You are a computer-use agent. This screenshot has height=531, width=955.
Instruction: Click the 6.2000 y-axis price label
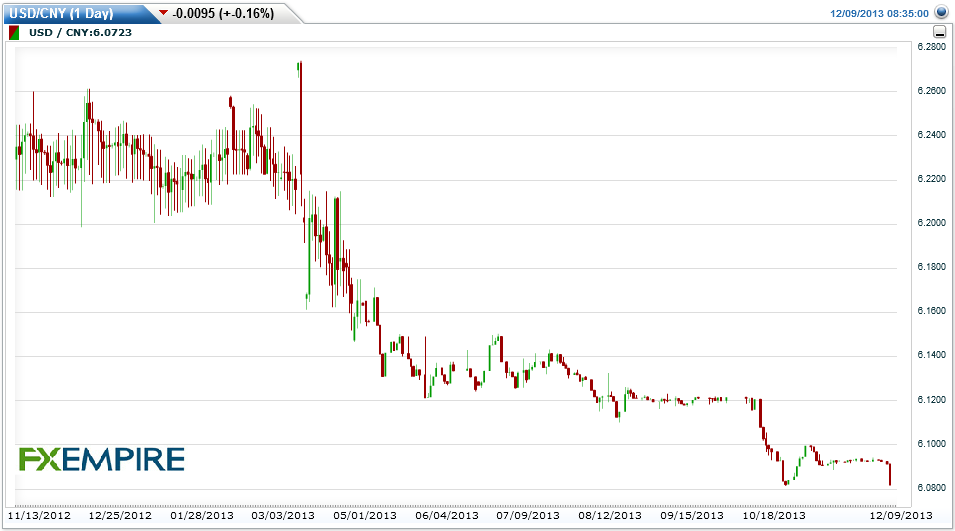tap(932, 223)
